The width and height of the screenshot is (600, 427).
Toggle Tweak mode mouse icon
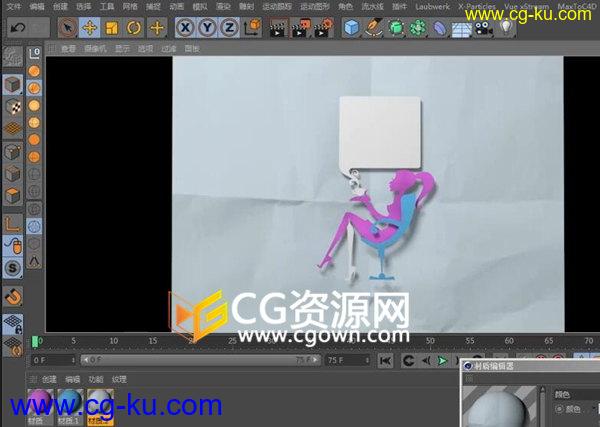click(13, 245)
